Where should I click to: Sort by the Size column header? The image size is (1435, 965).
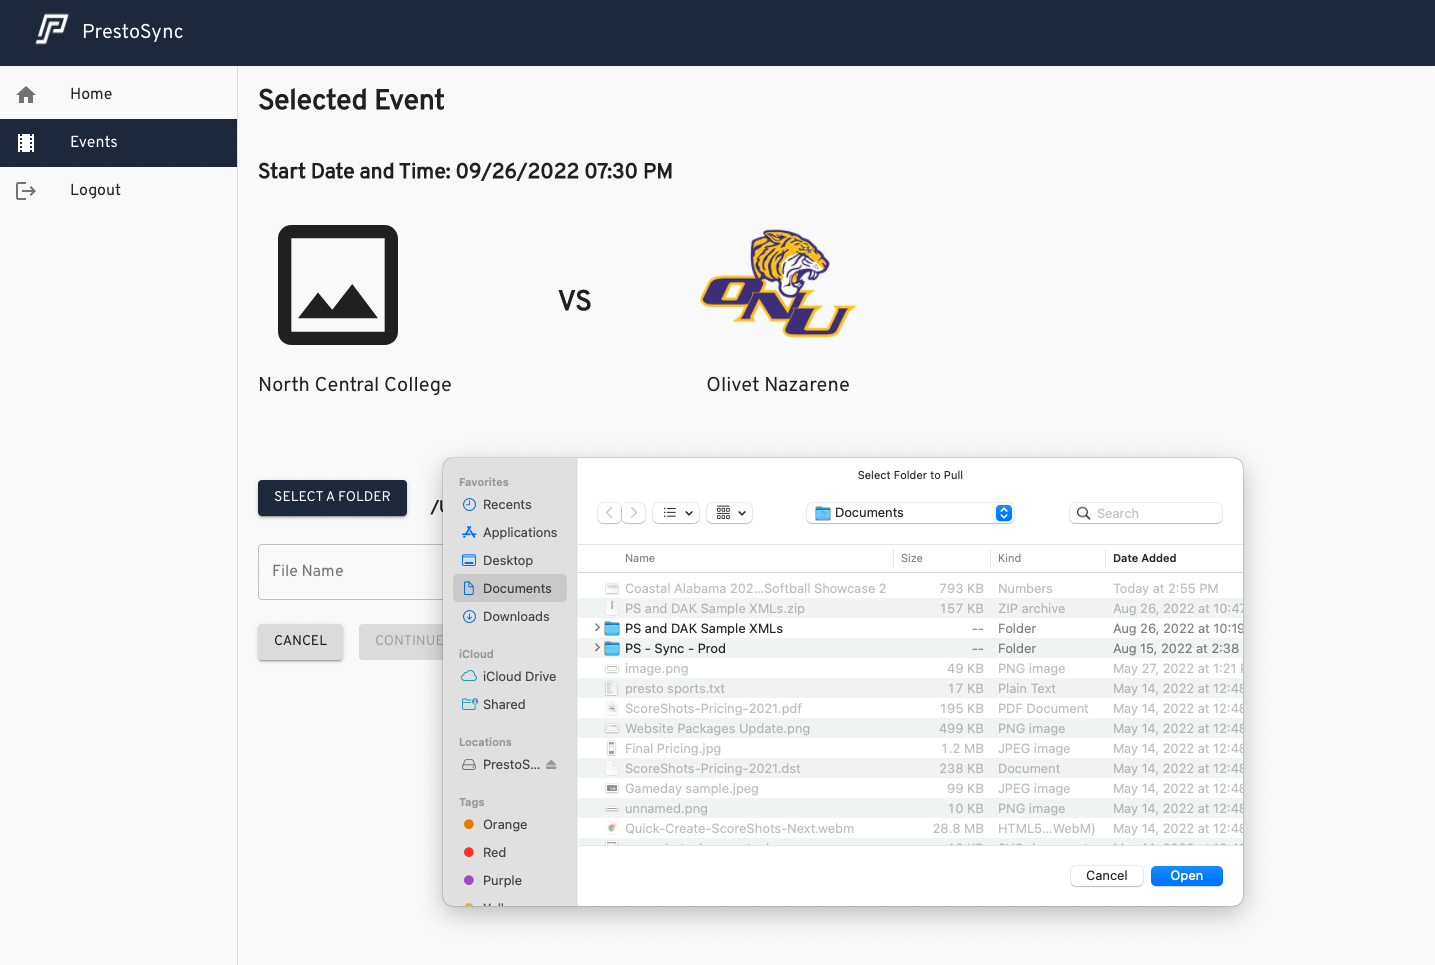pyautogui.click(x=912, y=559)
